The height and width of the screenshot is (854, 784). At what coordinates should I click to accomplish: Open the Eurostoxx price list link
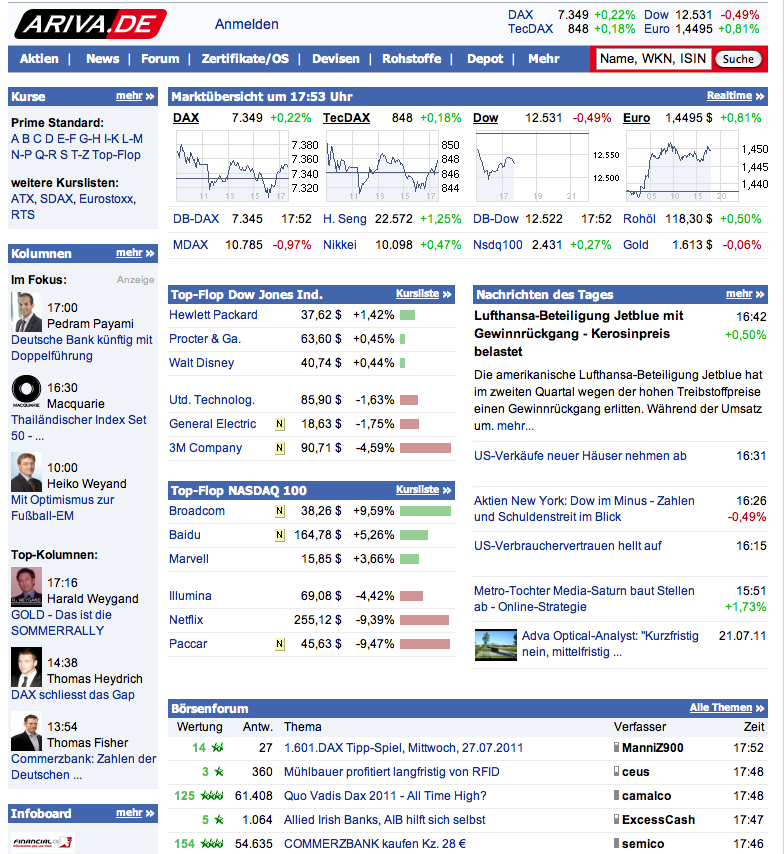[107, 199]
